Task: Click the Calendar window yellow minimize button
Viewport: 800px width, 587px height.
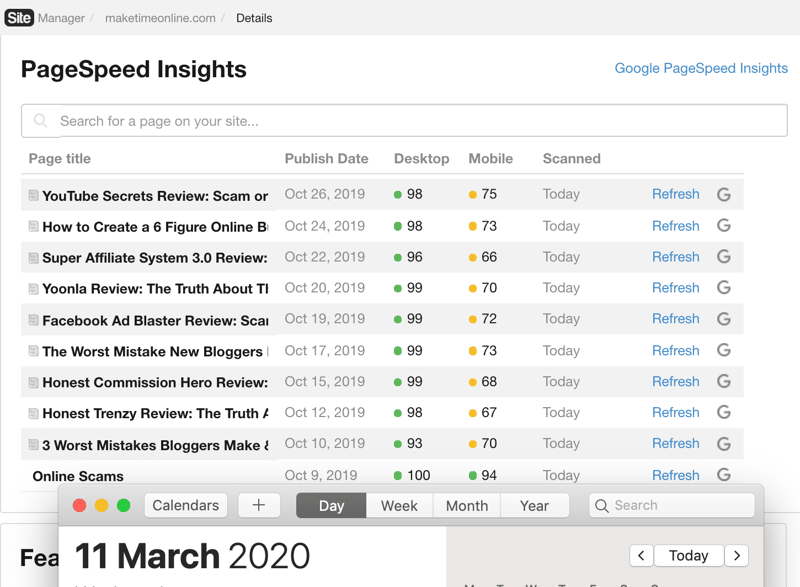Action: (x=102, y=505)
